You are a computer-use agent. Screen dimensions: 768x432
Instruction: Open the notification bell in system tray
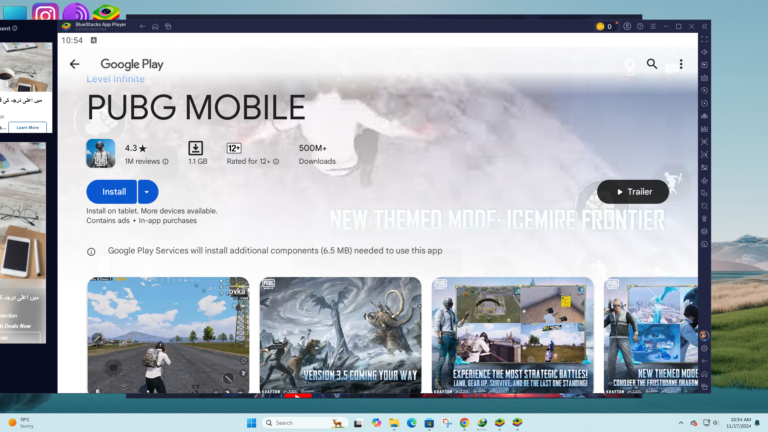click(x=757, y=423)
